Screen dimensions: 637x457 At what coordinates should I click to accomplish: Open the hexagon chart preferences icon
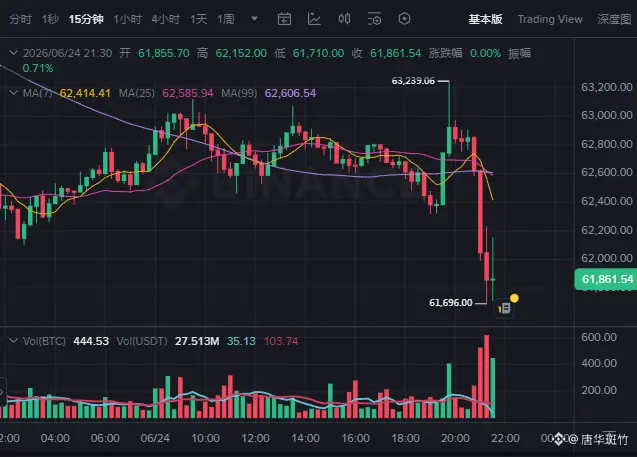[x=404, y=19]
